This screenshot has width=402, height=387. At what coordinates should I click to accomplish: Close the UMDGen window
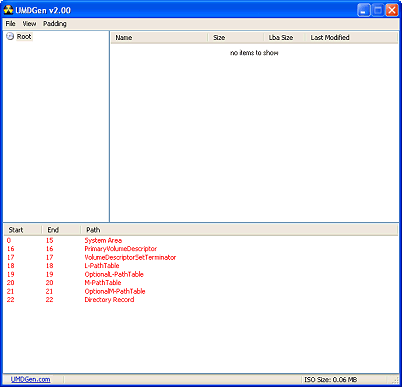(x=392, y=10)
